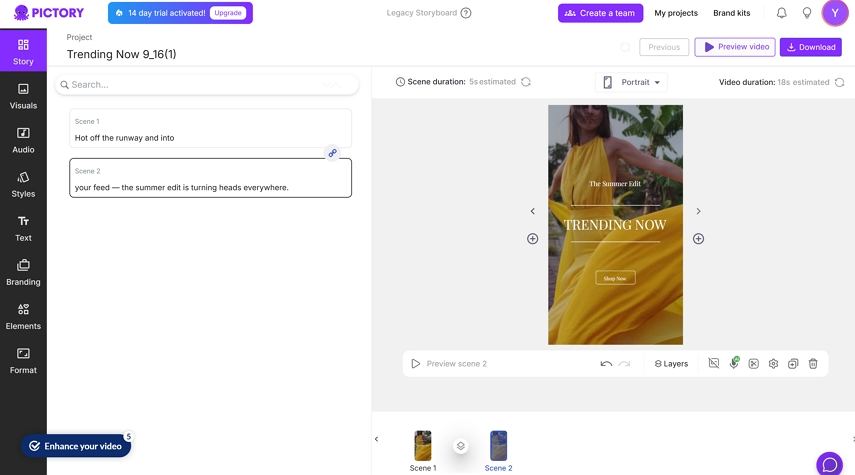Click Enhance your video button
The width and height of the screenshot is (855, 475).
tap(76, 446)
